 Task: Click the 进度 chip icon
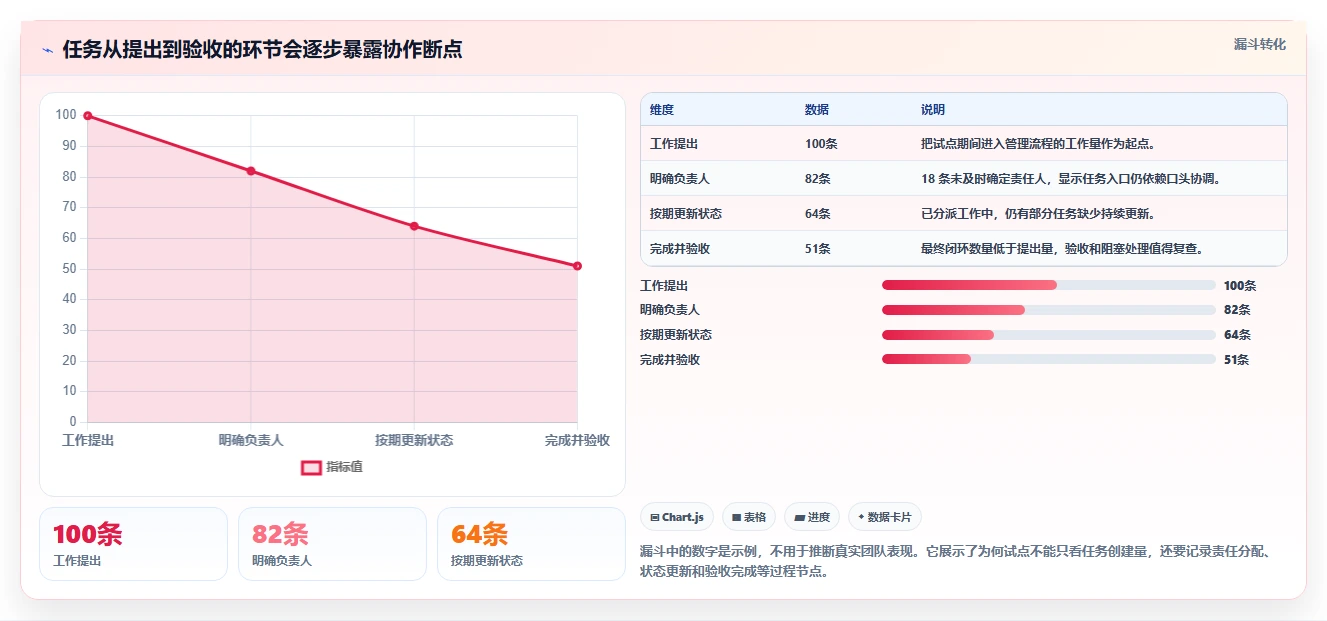coord(799,517)
